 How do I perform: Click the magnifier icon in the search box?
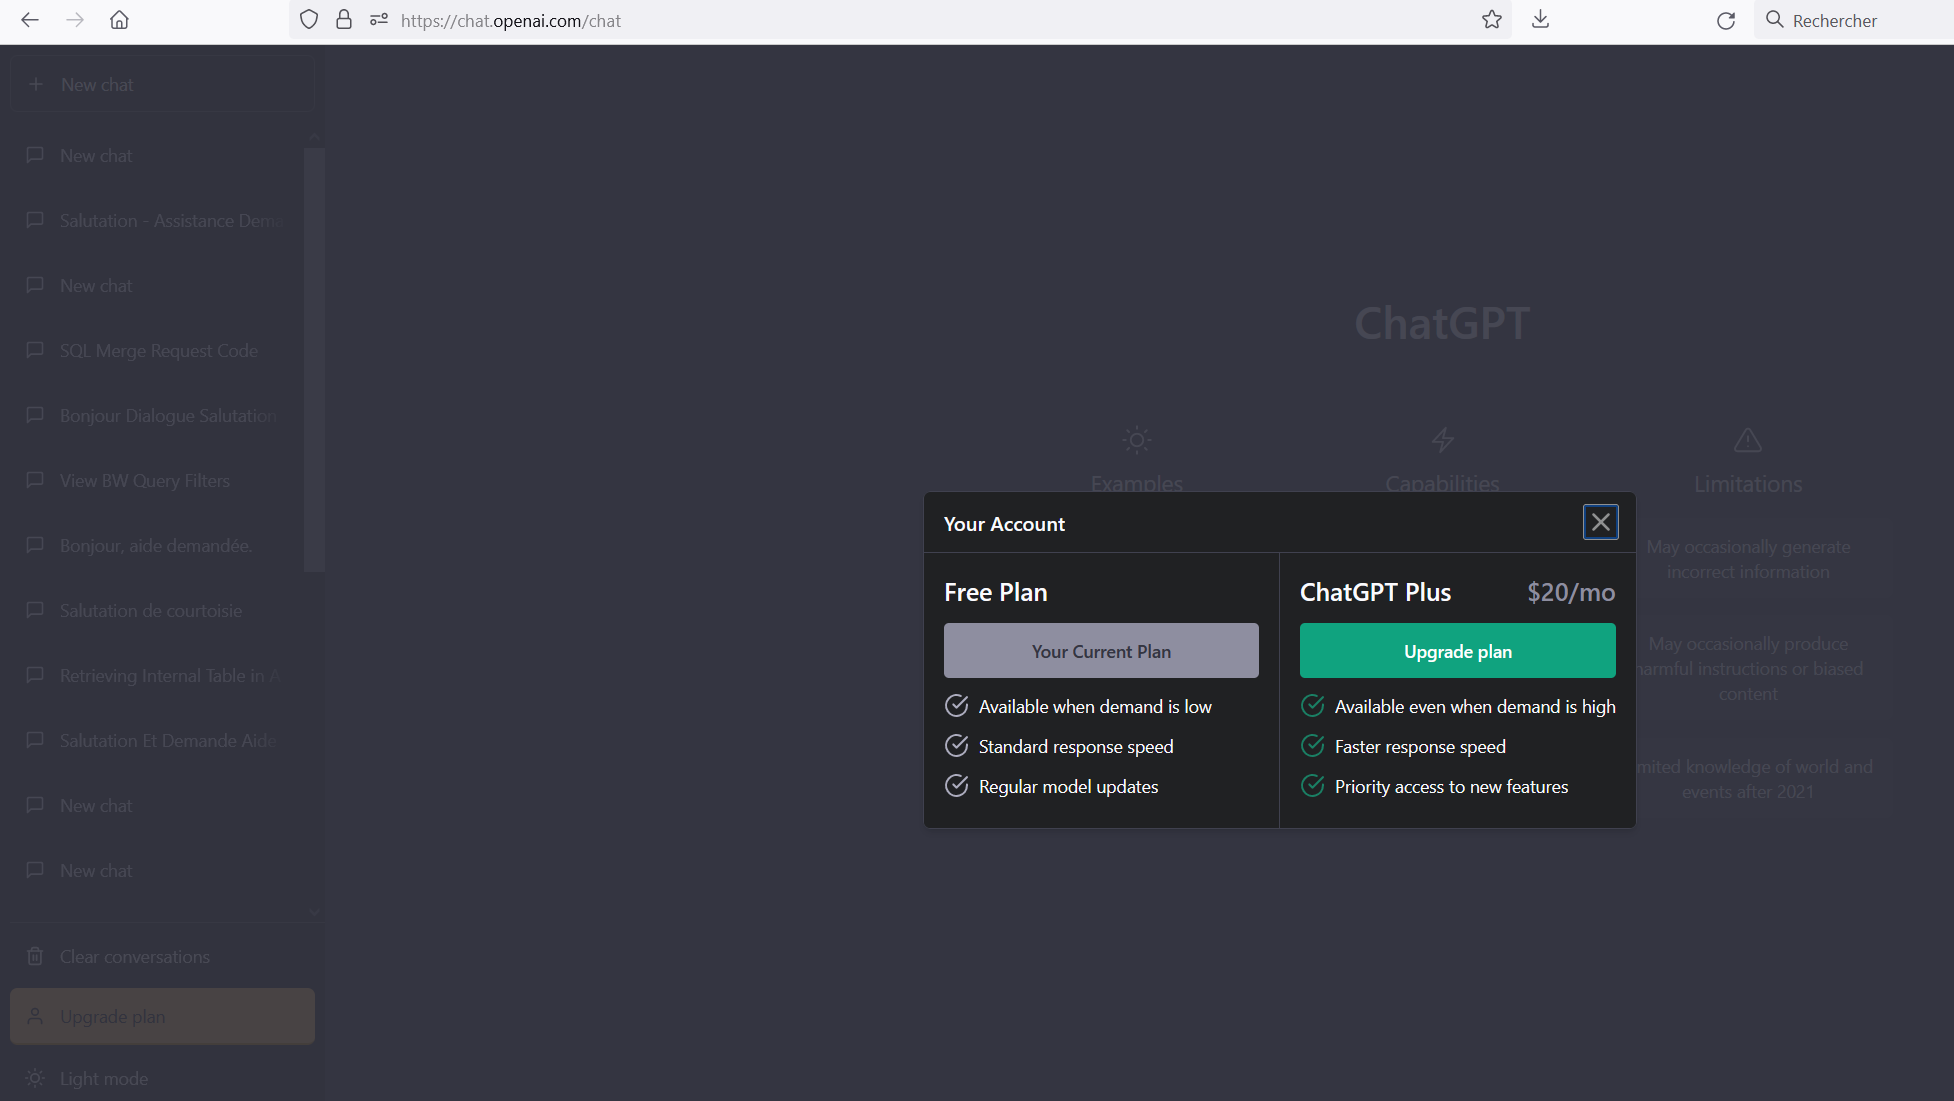tap(1774, 20)
